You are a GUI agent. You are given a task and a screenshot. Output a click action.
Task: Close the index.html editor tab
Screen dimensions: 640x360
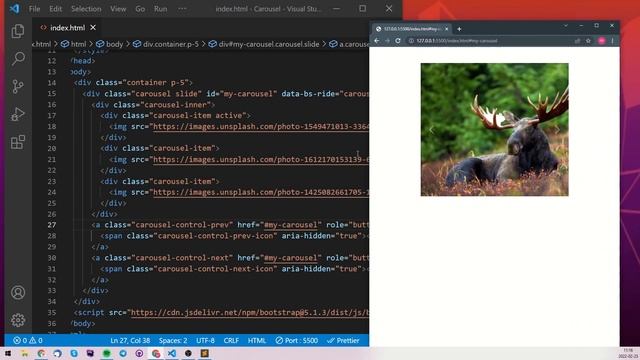[x=93, y=28]
